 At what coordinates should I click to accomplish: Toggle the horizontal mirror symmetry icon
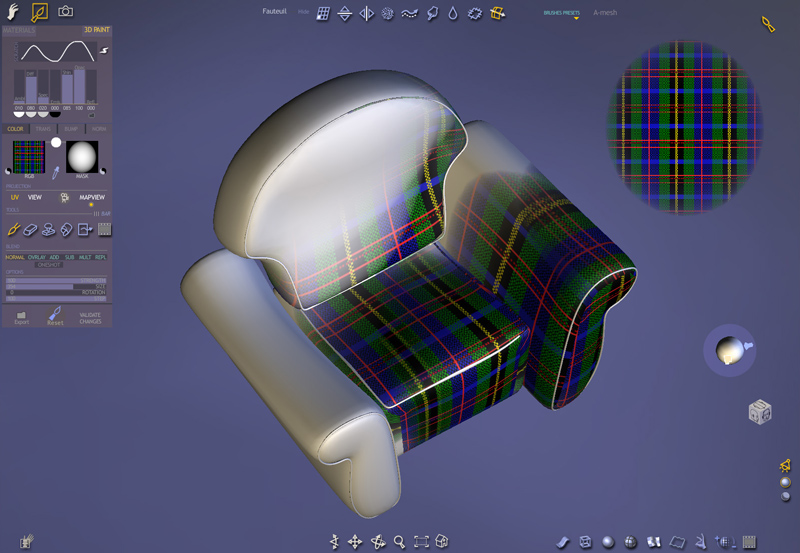coord(366,13)
